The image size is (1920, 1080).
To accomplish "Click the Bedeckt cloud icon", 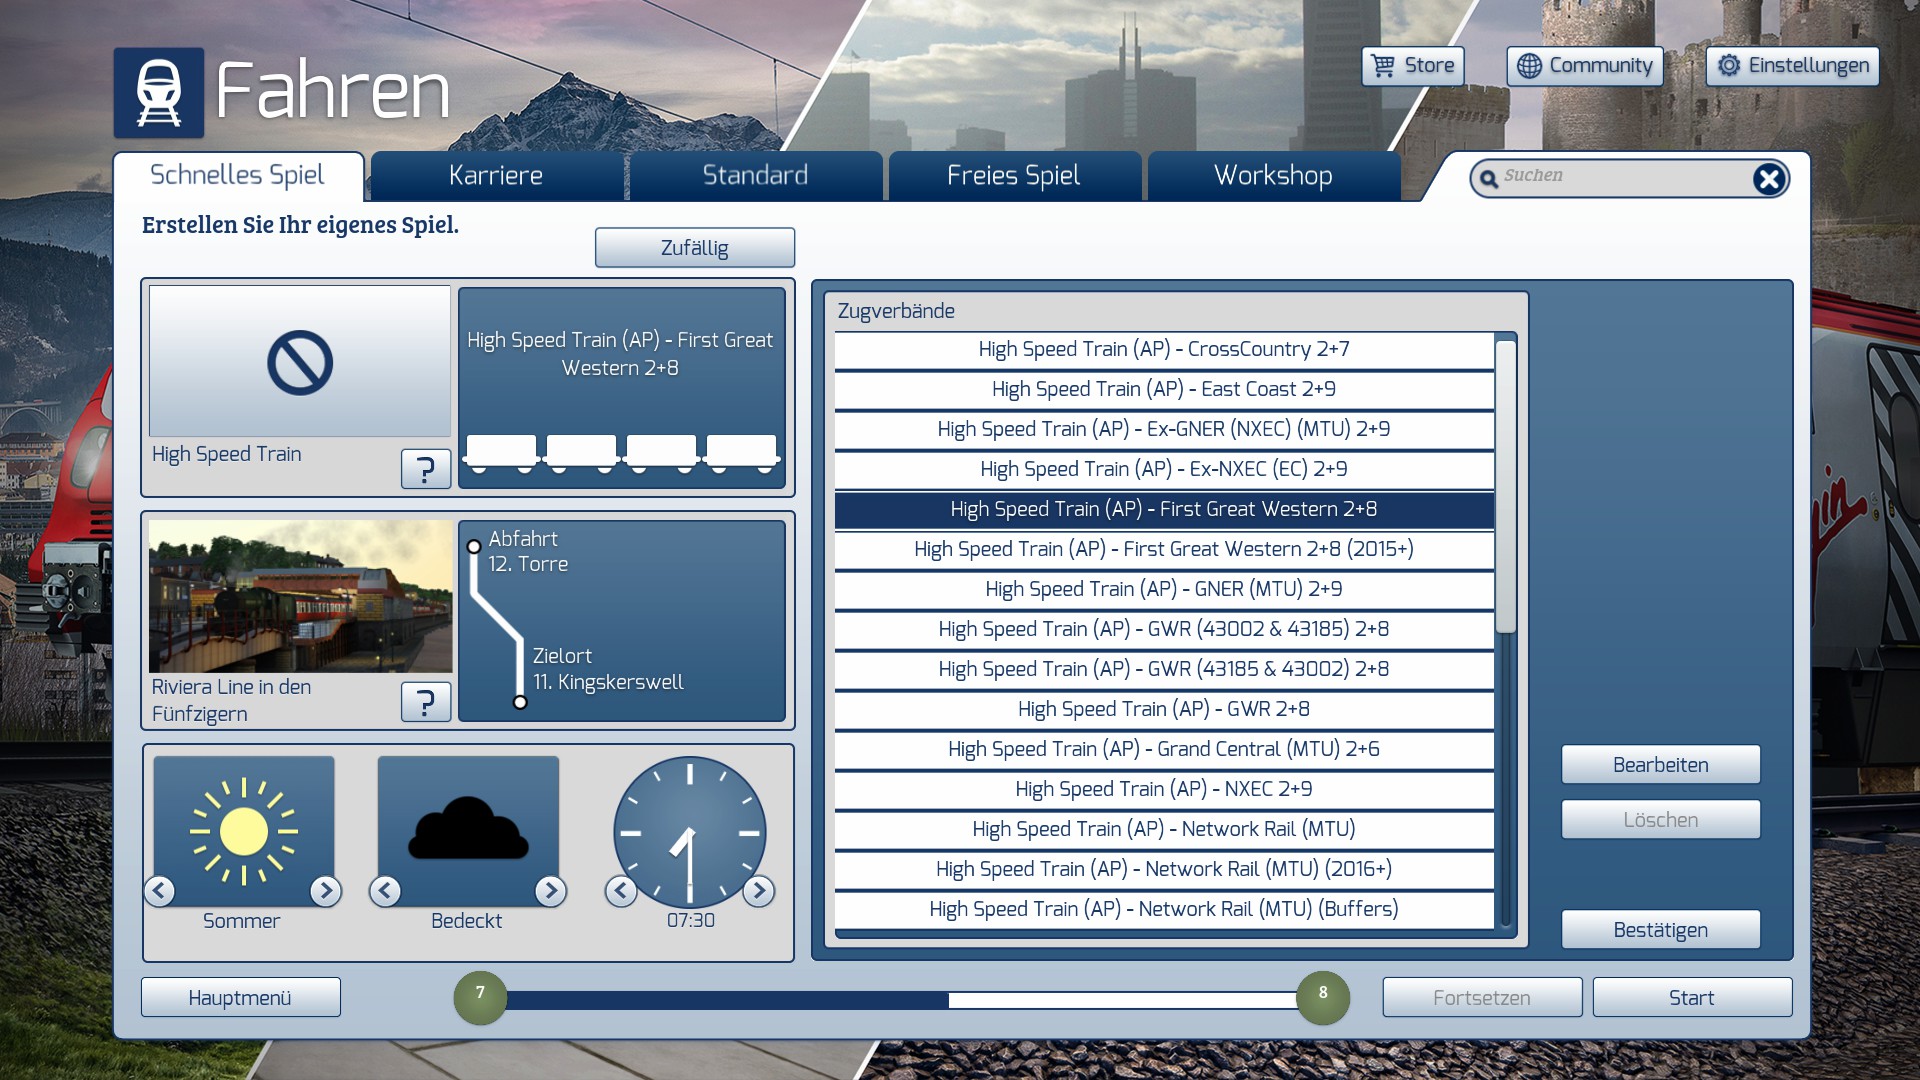I will (x=468, y=831).
